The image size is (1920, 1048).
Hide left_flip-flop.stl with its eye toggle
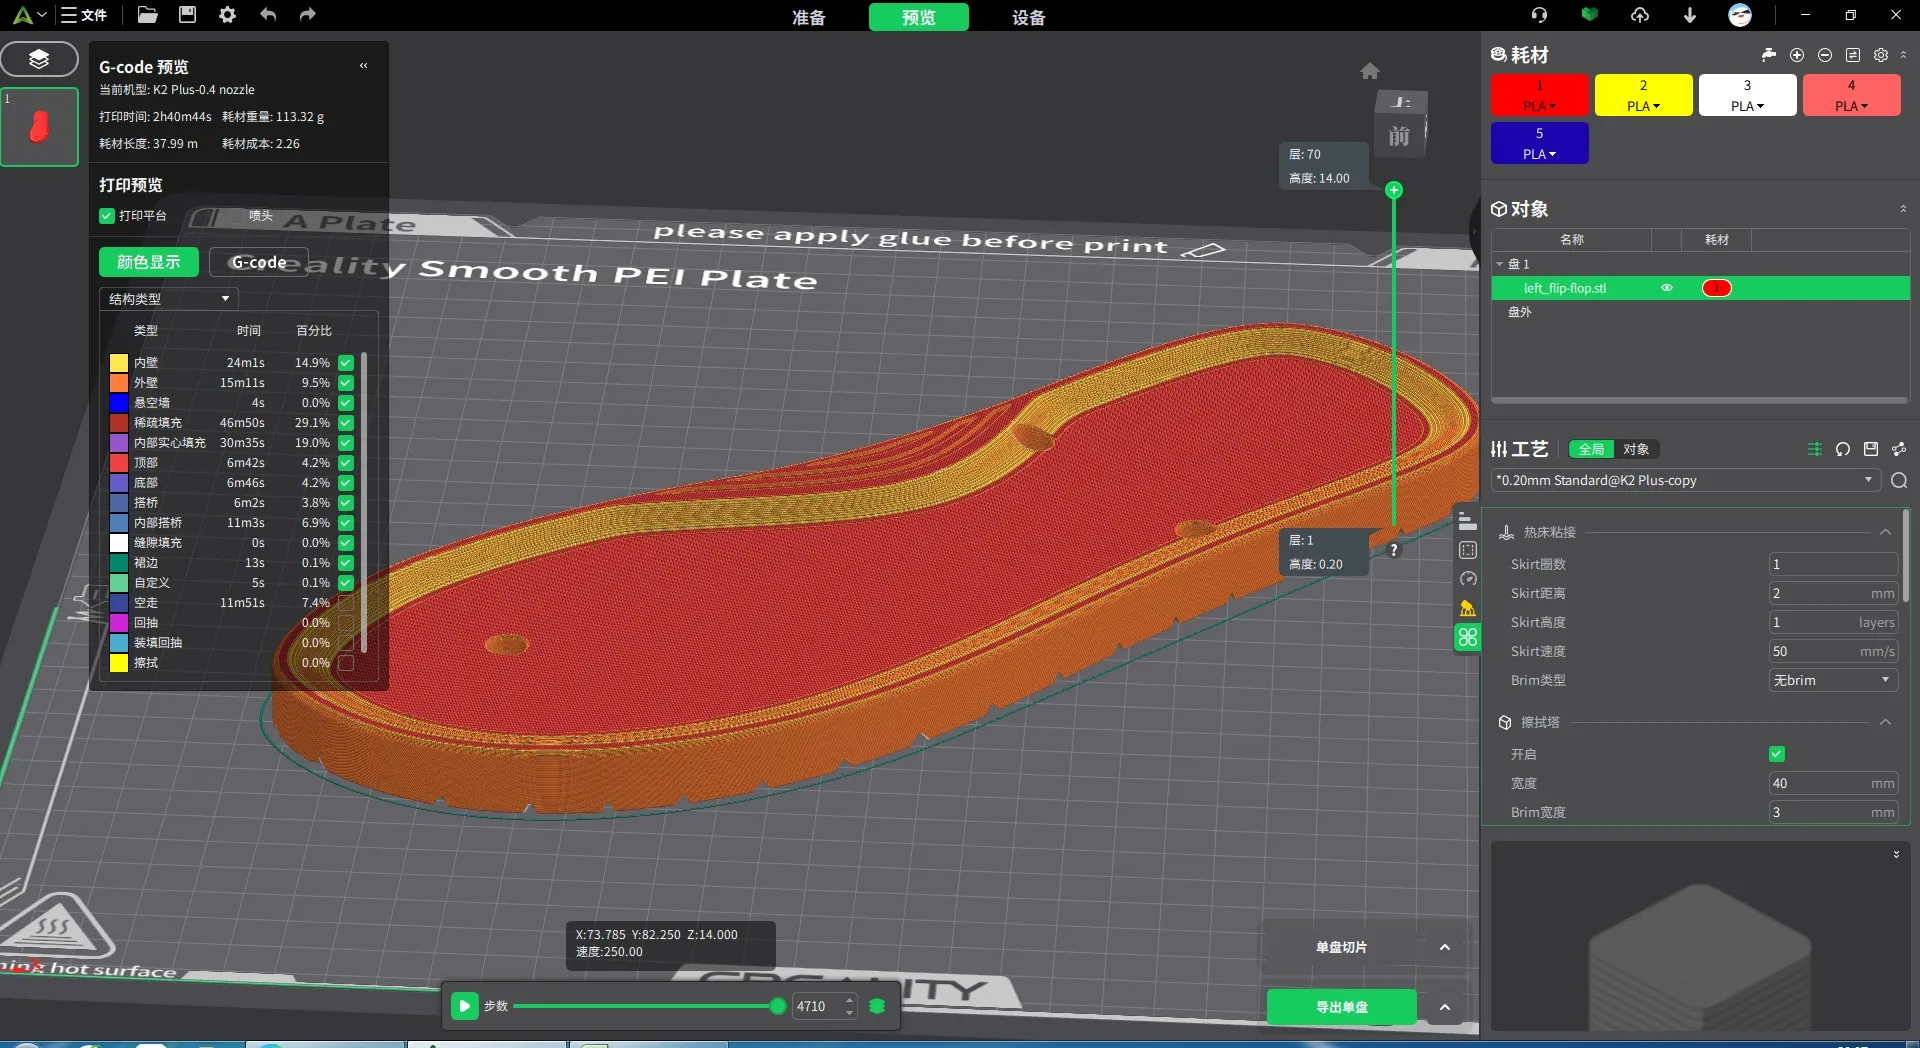click(x=1667, y=288)
